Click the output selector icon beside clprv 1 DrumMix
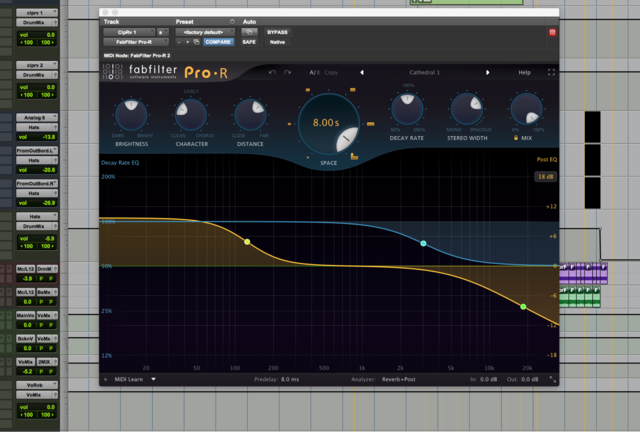Viewport: 640px width, 432px height. coord(55,22)
